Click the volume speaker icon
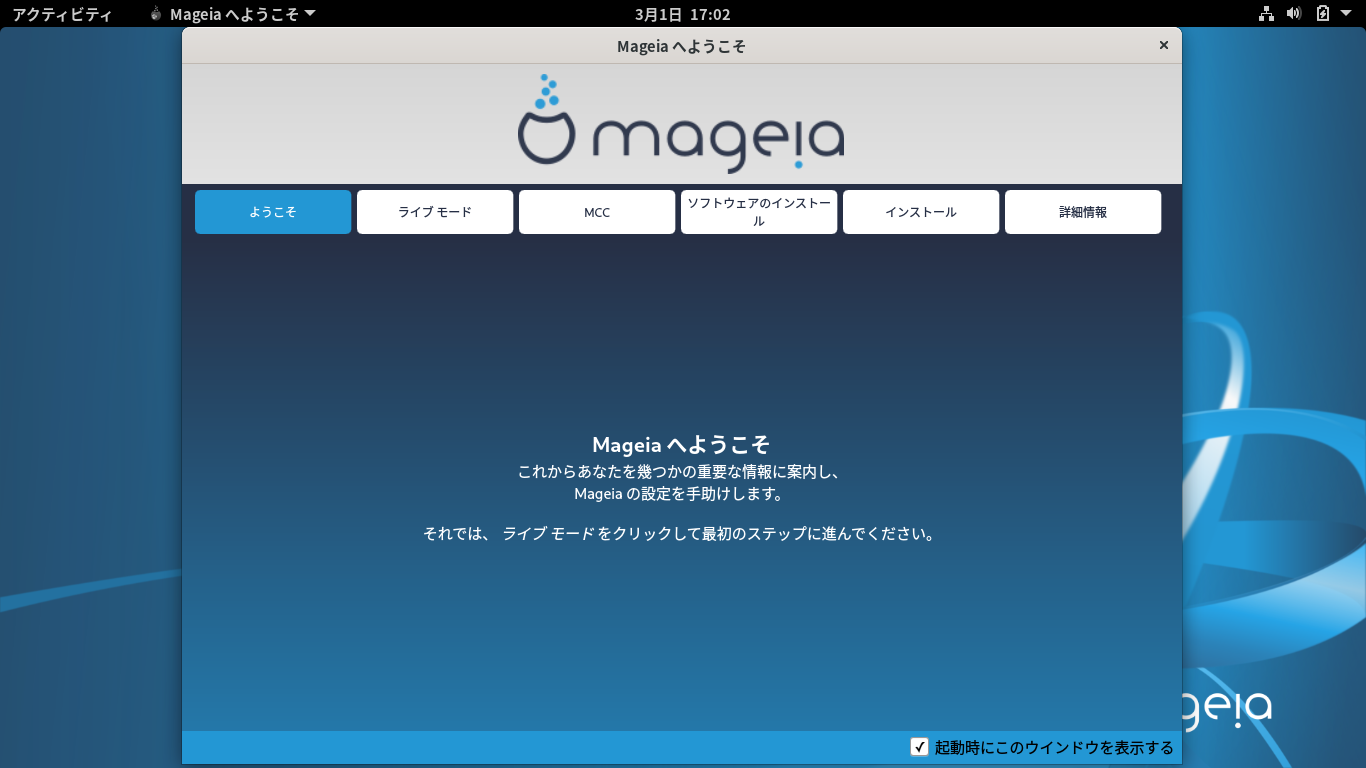The width and height of the screenshot is (1366, 768). pyautogui.click(x=1294, y=14)
